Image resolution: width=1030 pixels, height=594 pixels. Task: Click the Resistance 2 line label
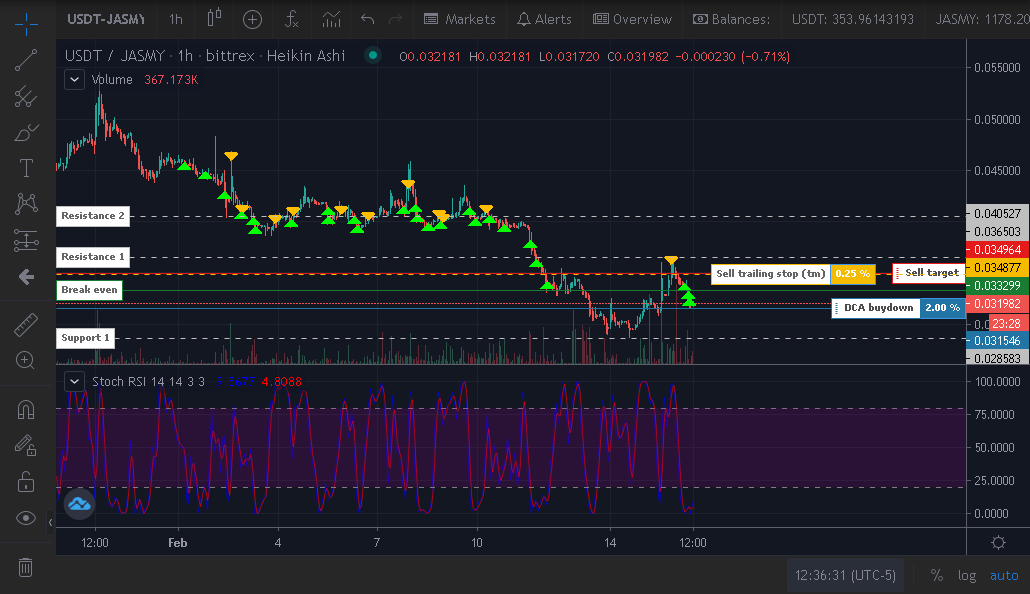tap(93, 216)
